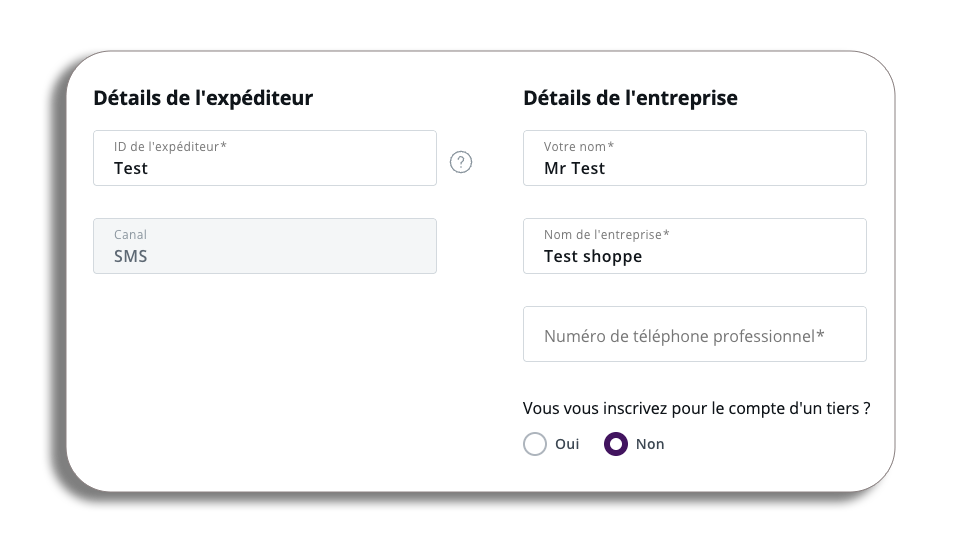Click the SMS value text
Screen dimensions: 969x543
click(130, 257)
